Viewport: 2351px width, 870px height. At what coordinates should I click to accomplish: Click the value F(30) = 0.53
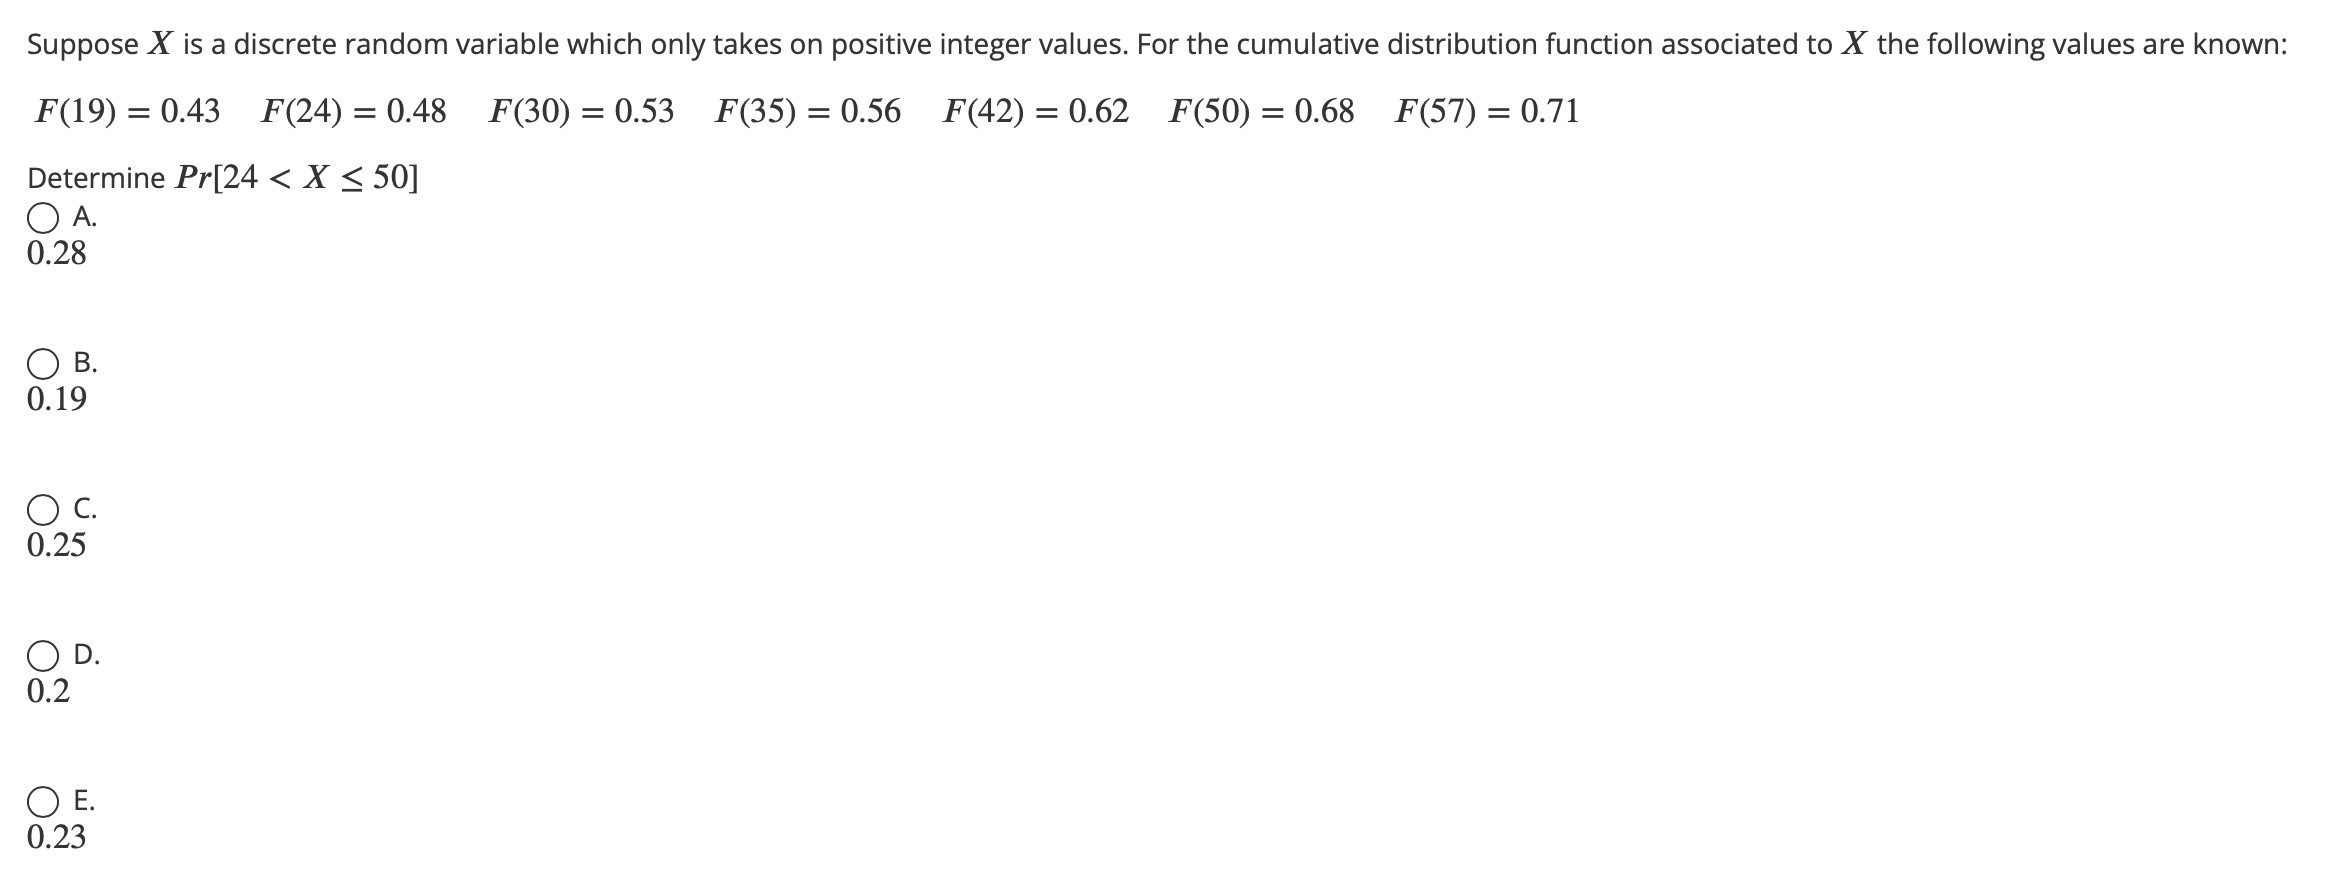(580, 112)
